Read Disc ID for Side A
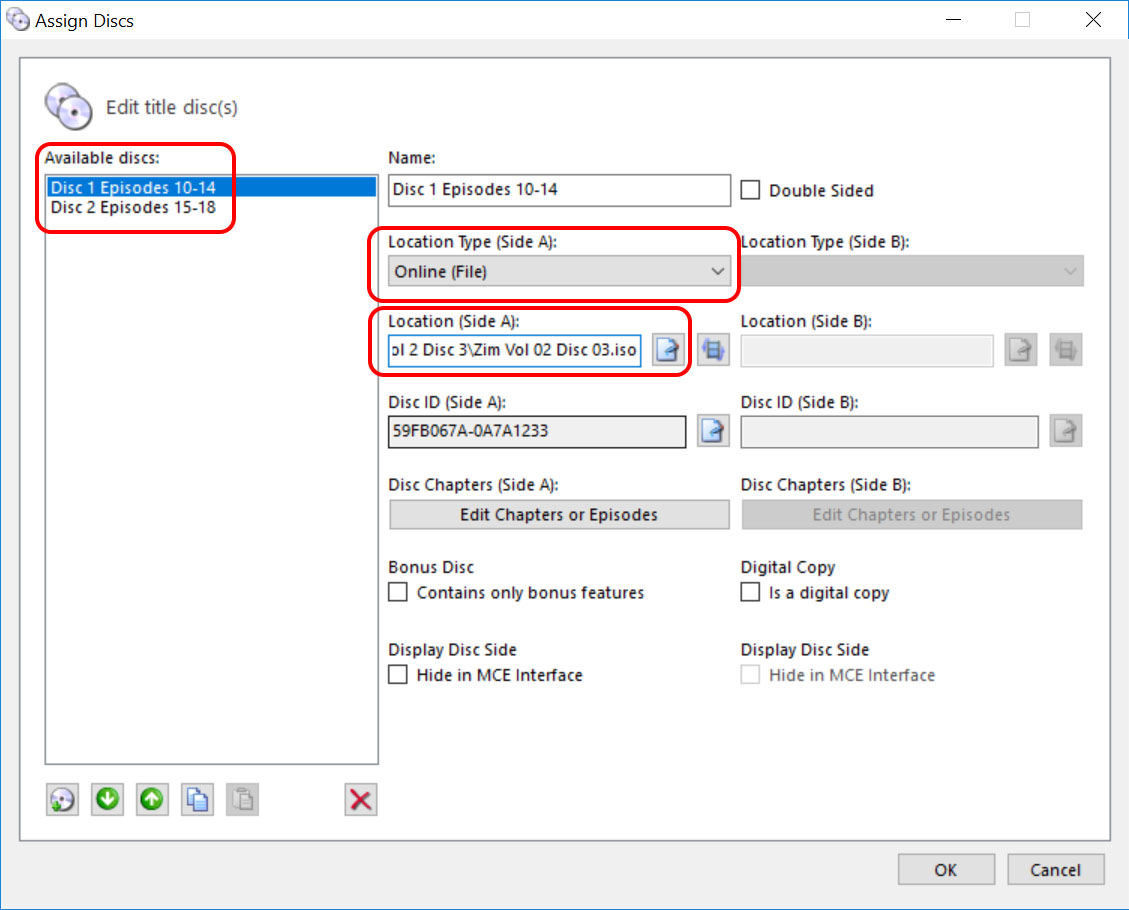Image resolution: width=1129 pixels, height=910 pixels. coord(712,431)
